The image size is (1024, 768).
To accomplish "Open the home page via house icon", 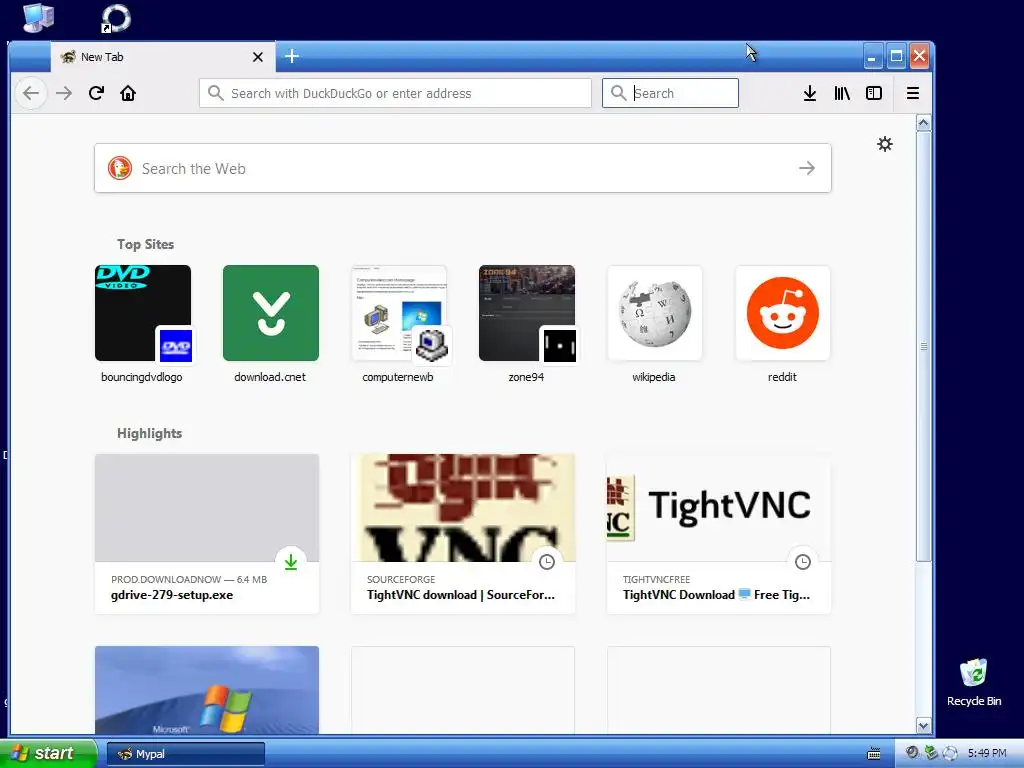I will point(128,93).
